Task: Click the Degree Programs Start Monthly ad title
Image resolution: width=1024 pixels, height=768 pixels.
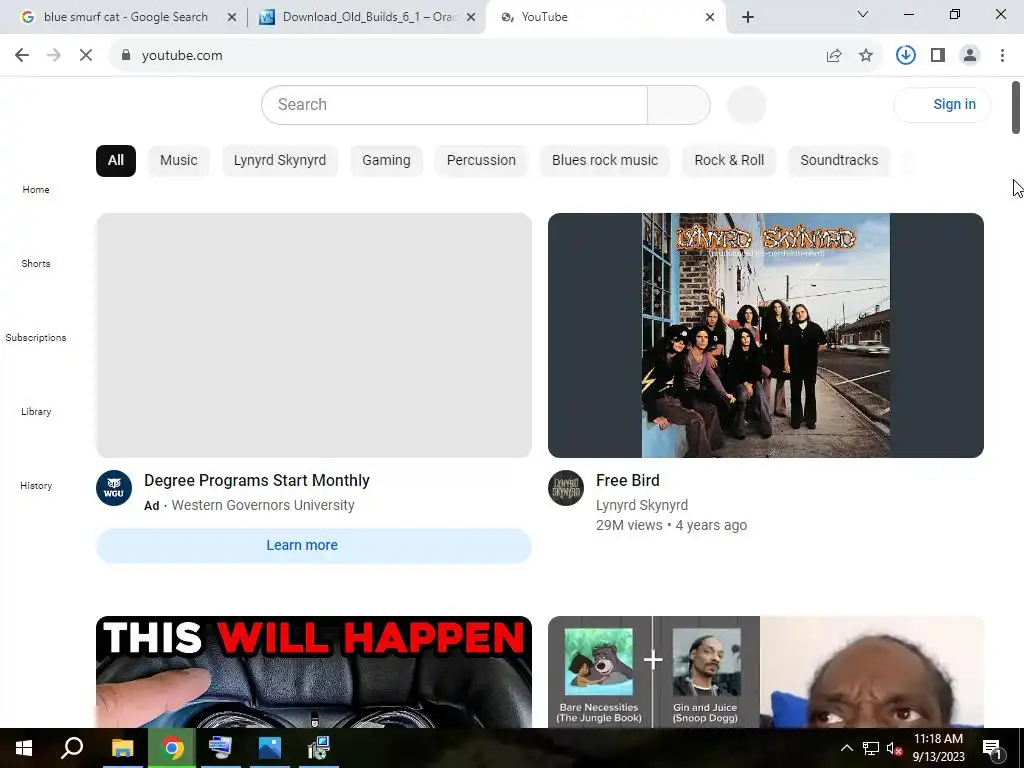Action: pos(257,481)
